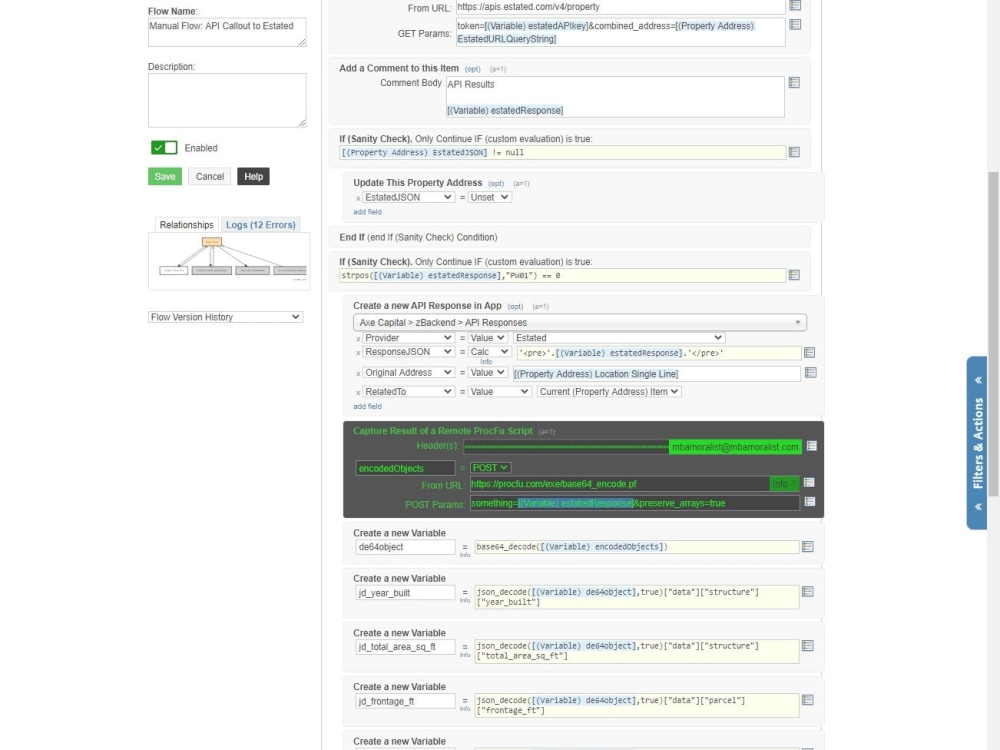The image size is (1000, 750).
Task: Click token picker next to POST Params field
Action: coord(809,503)
